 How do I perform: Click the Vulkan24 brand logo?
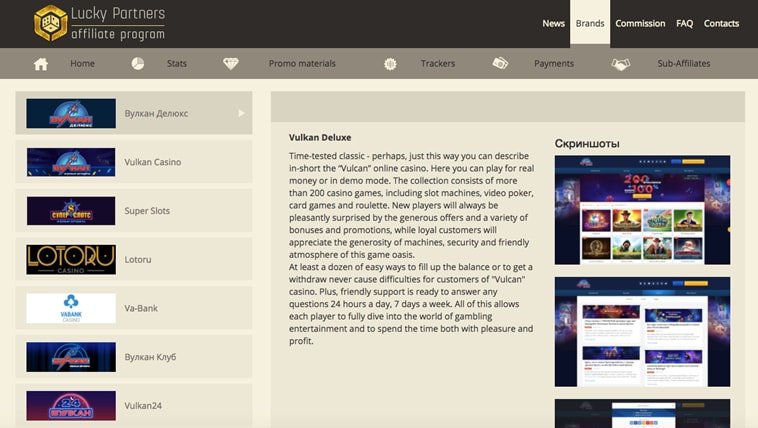[x=71, y=406]
